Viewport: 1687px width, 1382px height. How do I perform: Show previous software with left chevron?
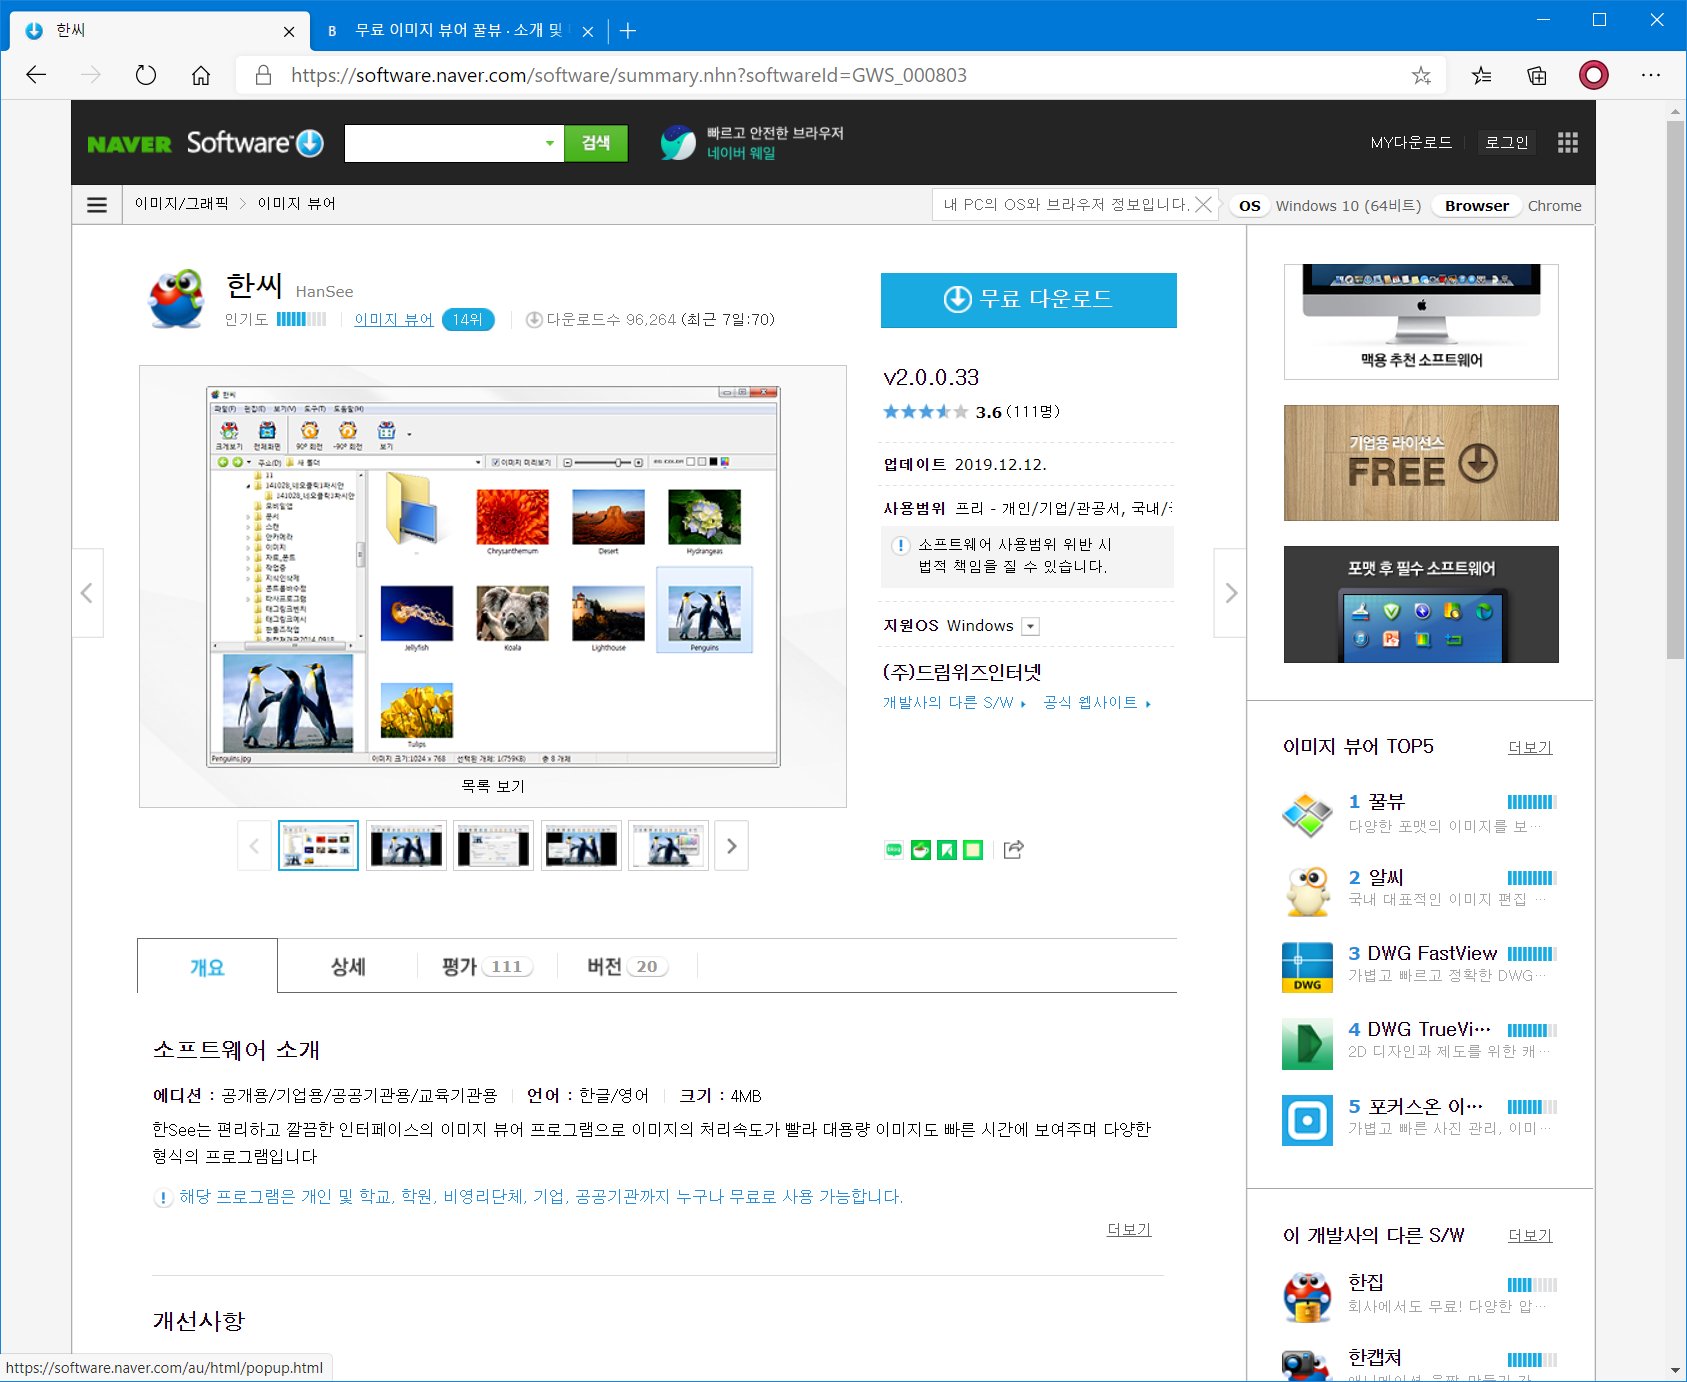click(87, 593)
